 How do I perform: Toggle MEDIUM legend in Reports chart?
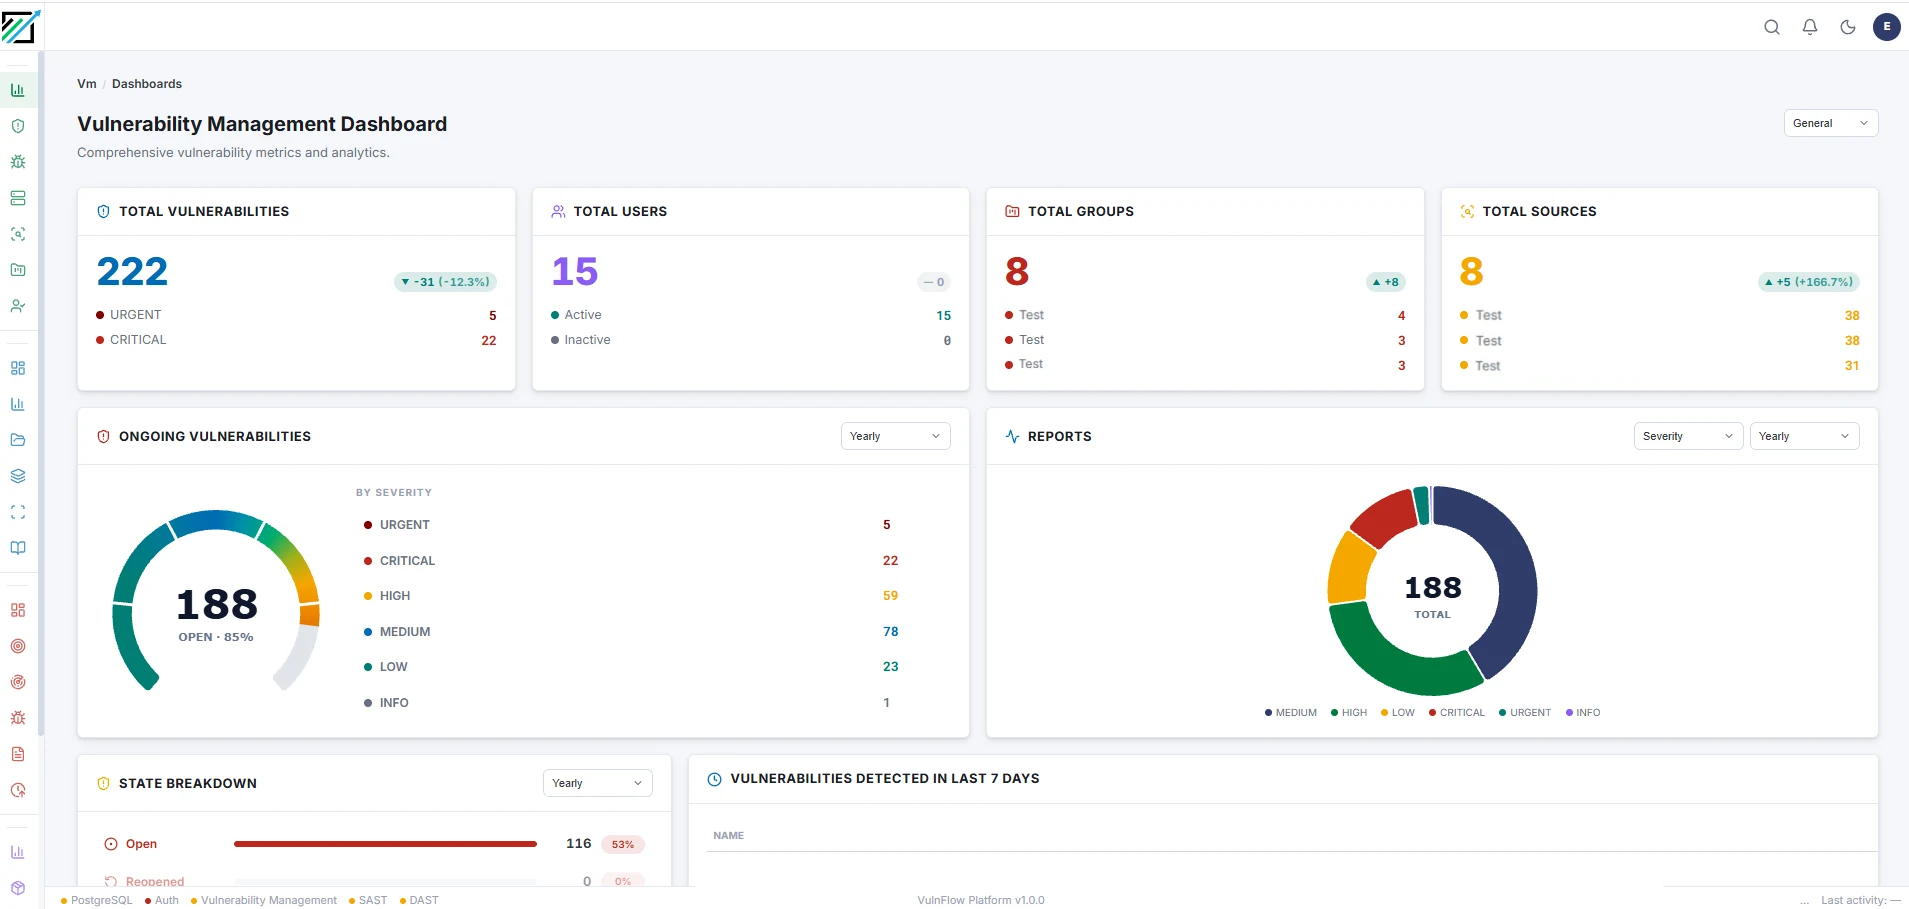click(1291, 713)
